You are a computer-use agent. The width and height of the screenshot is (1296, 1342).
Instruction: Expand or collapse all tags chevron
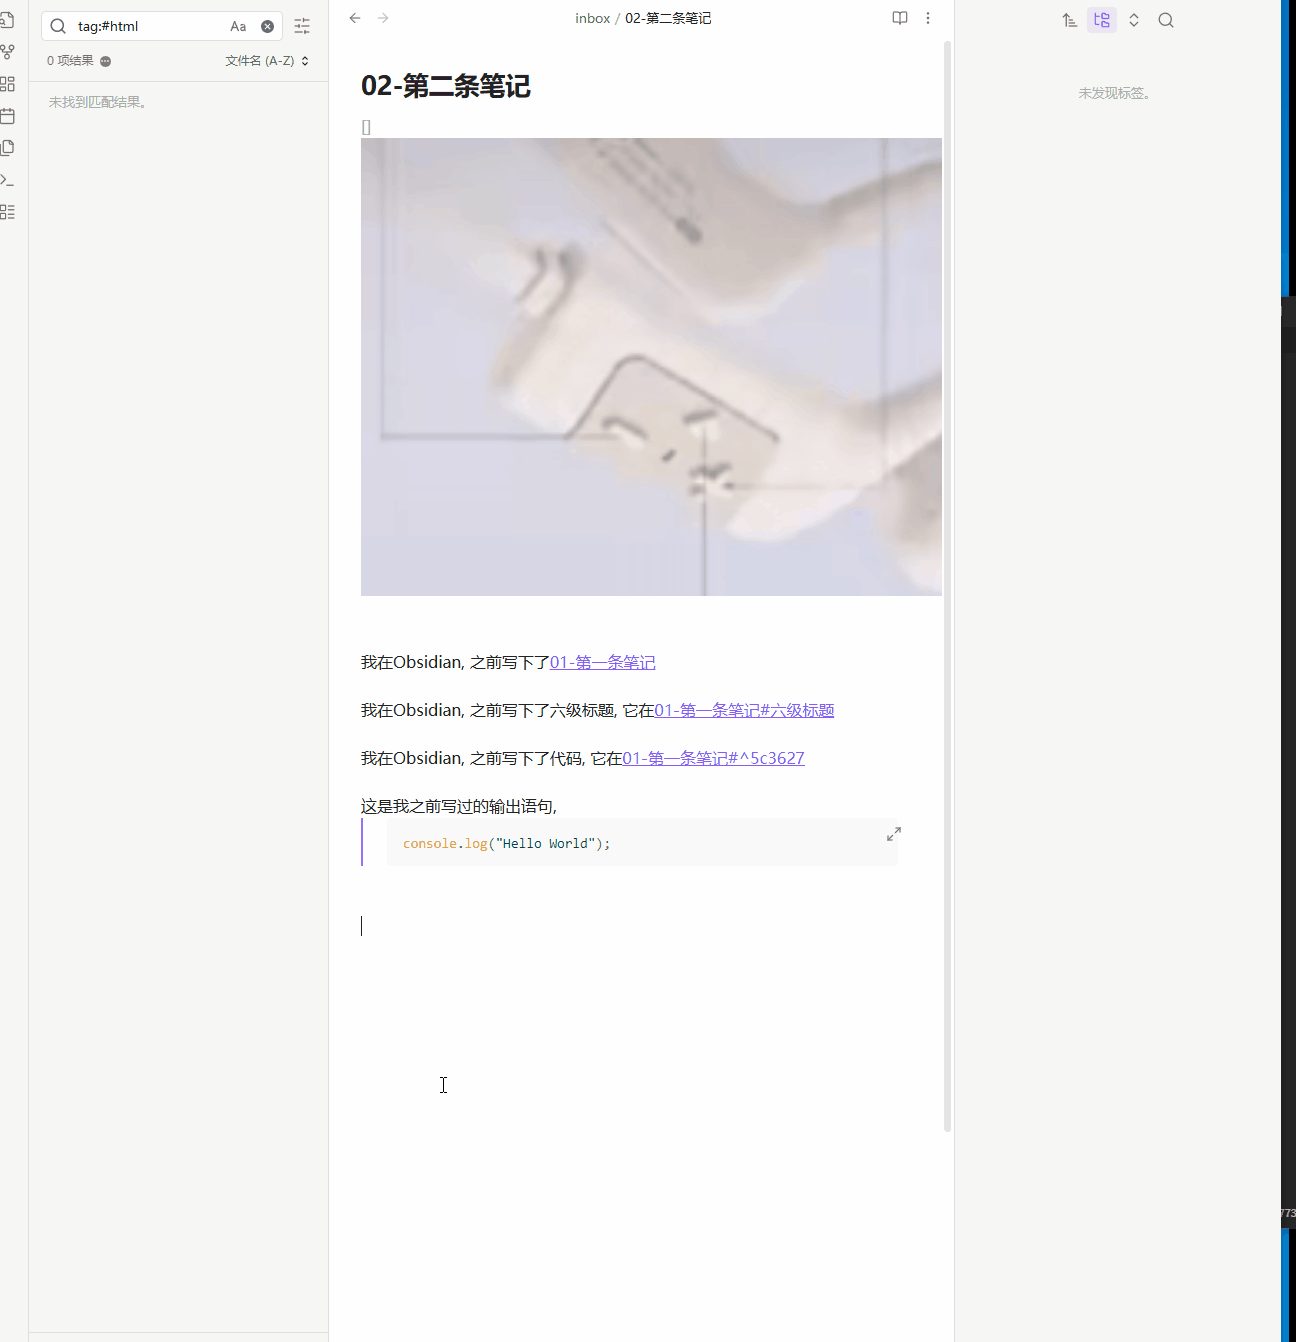1134,20
